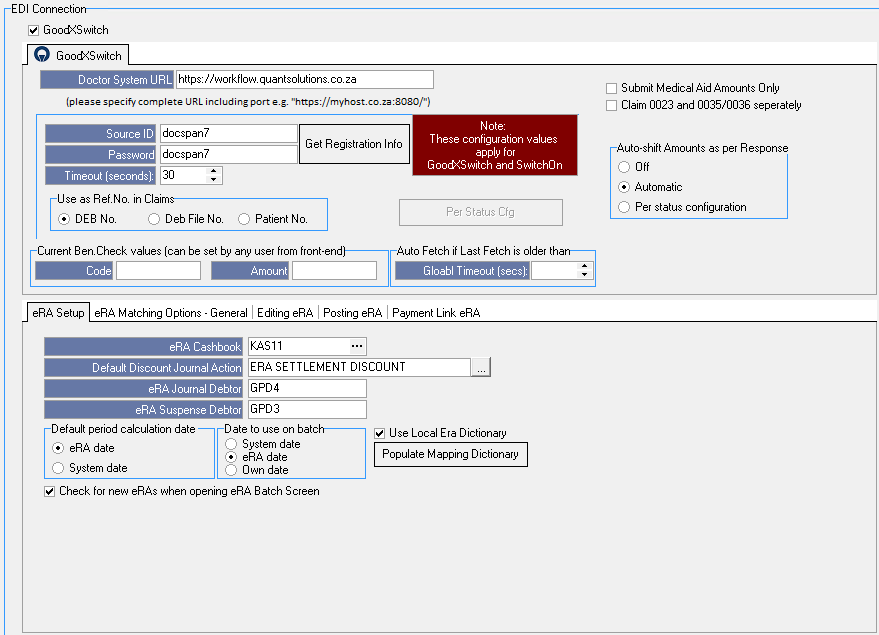Click Populate Mapping Dictionary button

(450, 454)
